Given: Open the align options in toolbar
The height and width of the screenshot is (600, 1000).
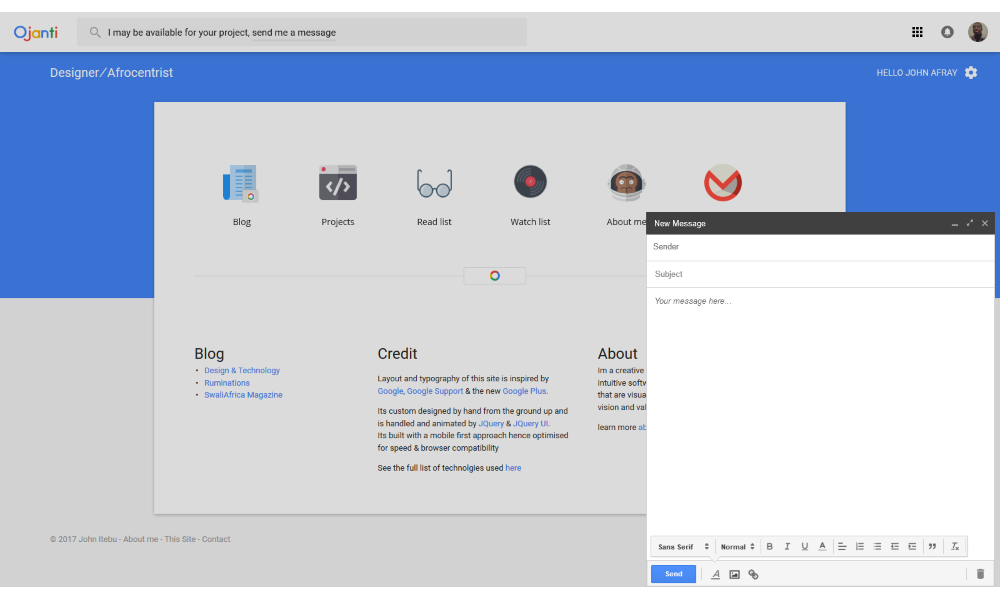Looking at the screenshot, I should [842, 546].
